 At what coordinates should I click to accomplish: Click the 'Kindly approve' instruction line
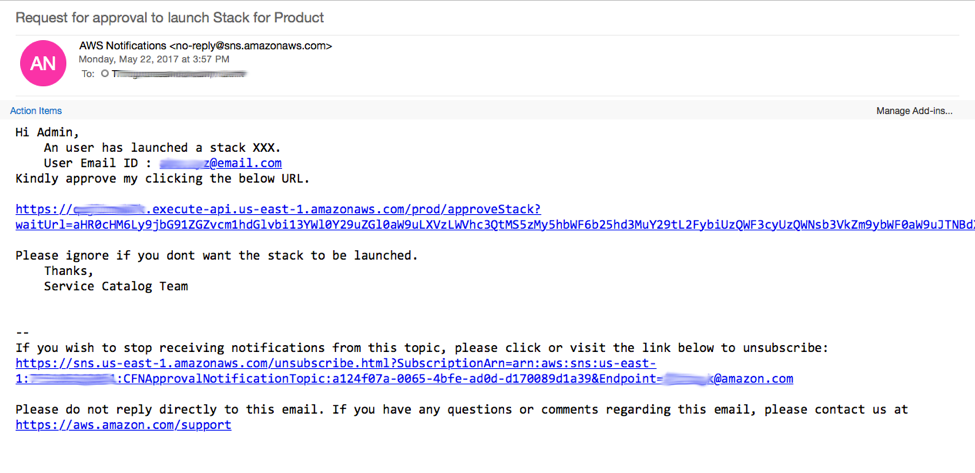[x=162, y=179]
